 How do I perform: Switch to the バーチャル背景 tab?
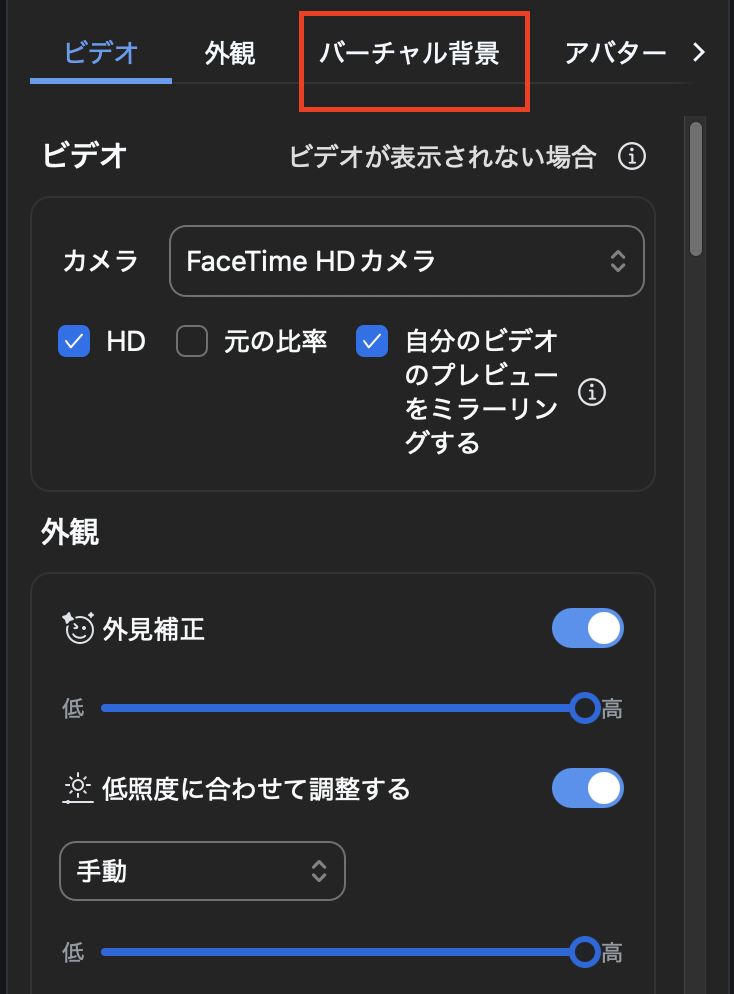click(x=409, y=53)
